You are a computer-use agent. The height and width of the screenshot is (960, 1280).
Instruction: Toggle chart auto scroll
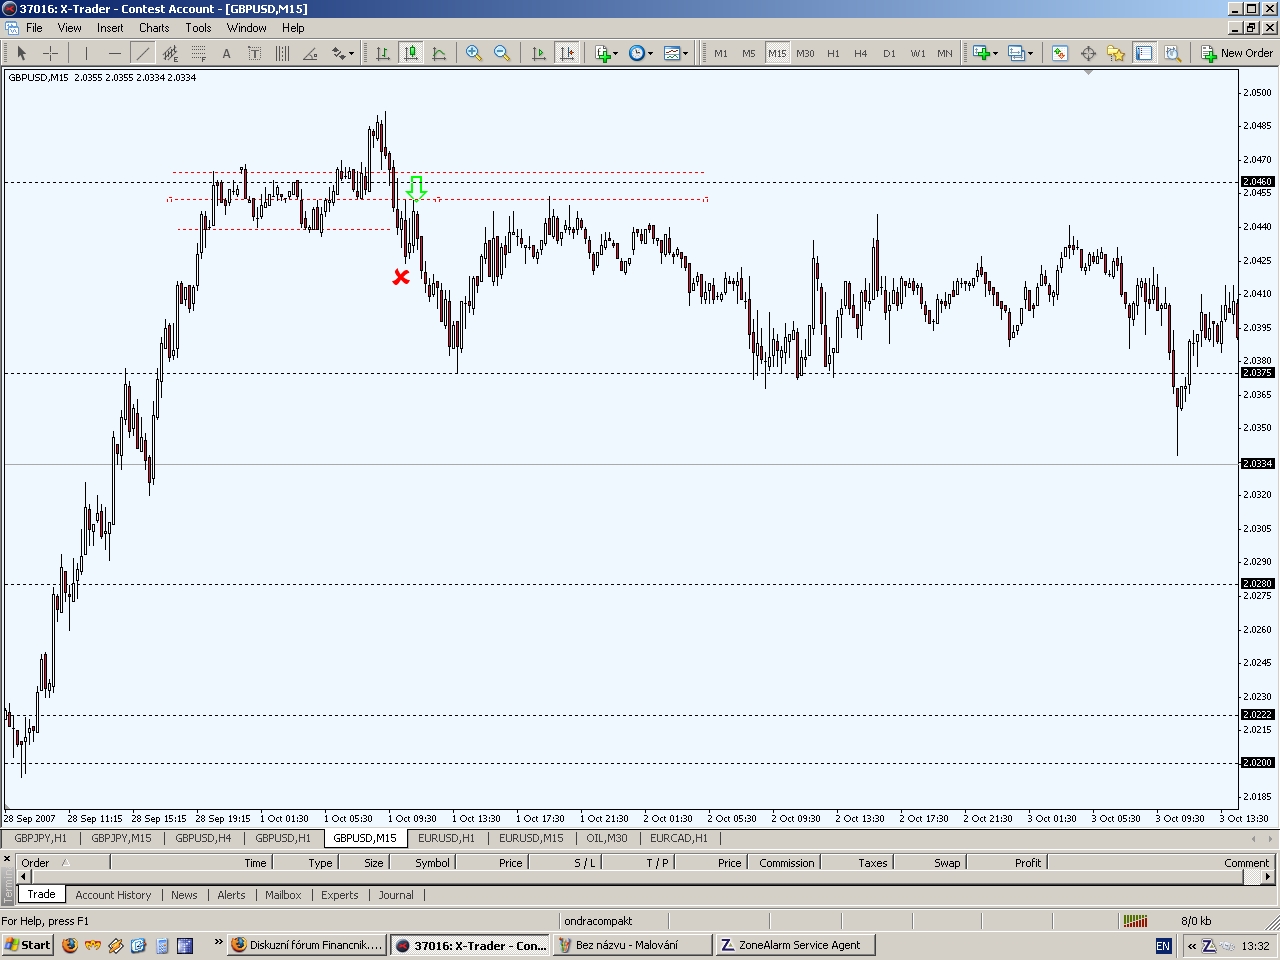click(539, 53)
